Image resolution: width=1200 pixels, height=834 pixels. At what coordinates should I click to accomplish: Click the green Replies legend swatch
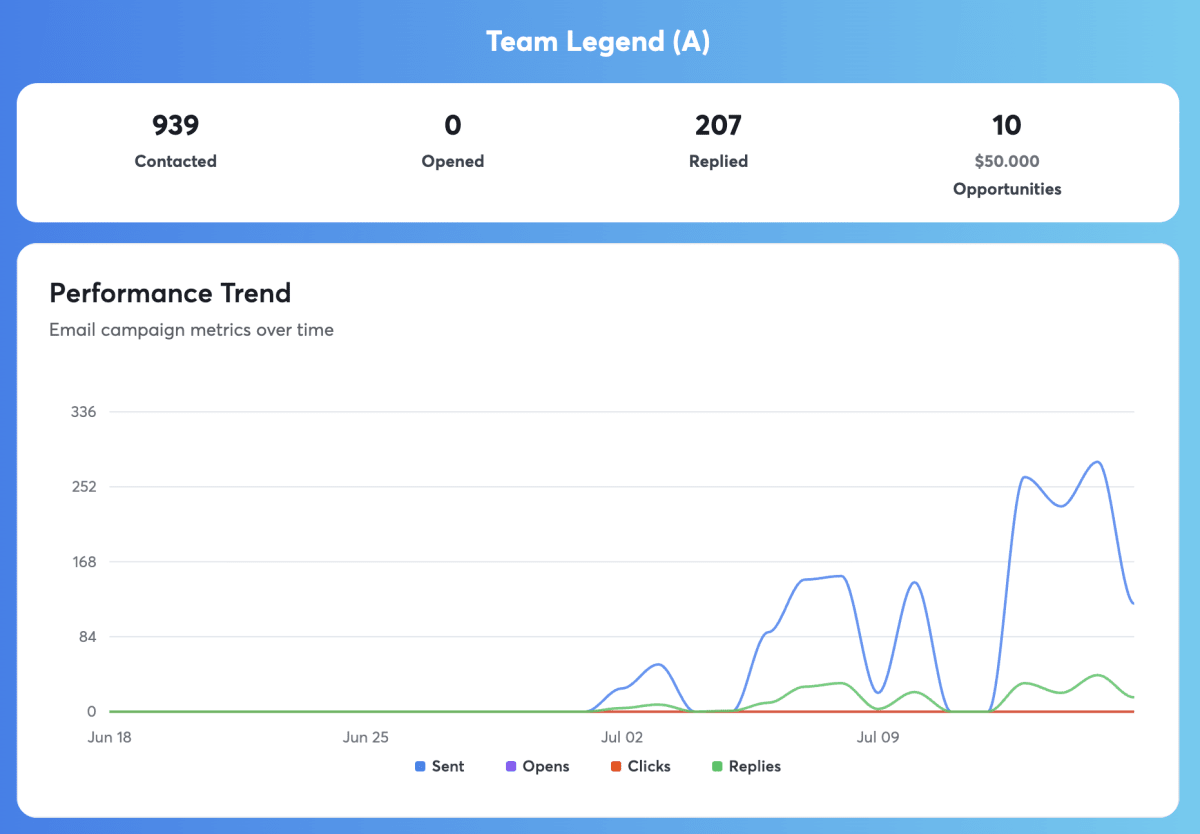tap(717, 767)
